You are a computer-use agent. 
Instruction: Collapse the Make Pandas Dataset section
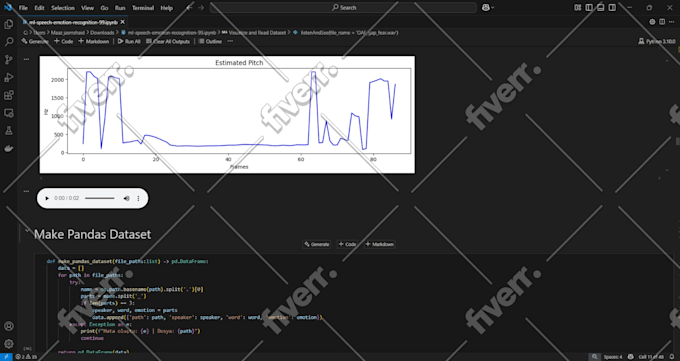(27, 231)
